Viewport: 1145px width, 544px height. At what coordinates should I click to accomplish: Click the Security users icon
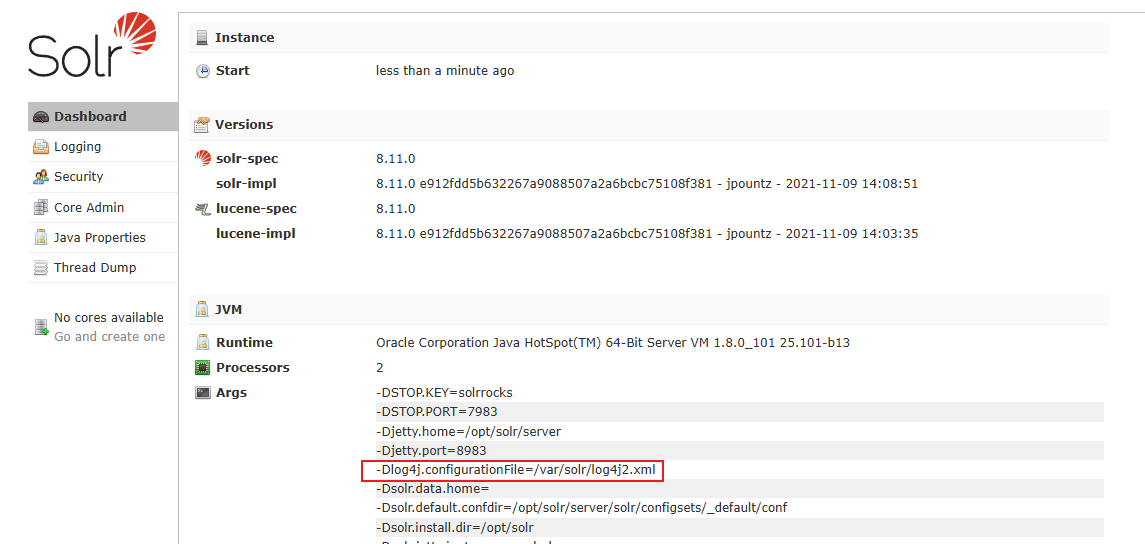(x=41, y=177)
